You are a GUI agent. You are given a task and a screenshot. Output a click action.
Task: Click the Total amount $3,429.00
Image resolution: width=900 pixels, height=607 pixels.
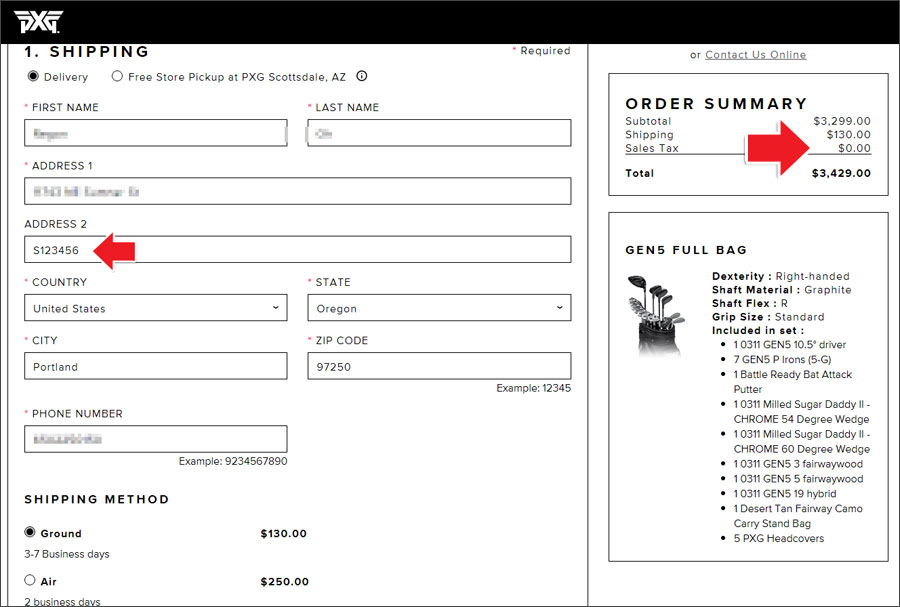(x=841, y=173)
